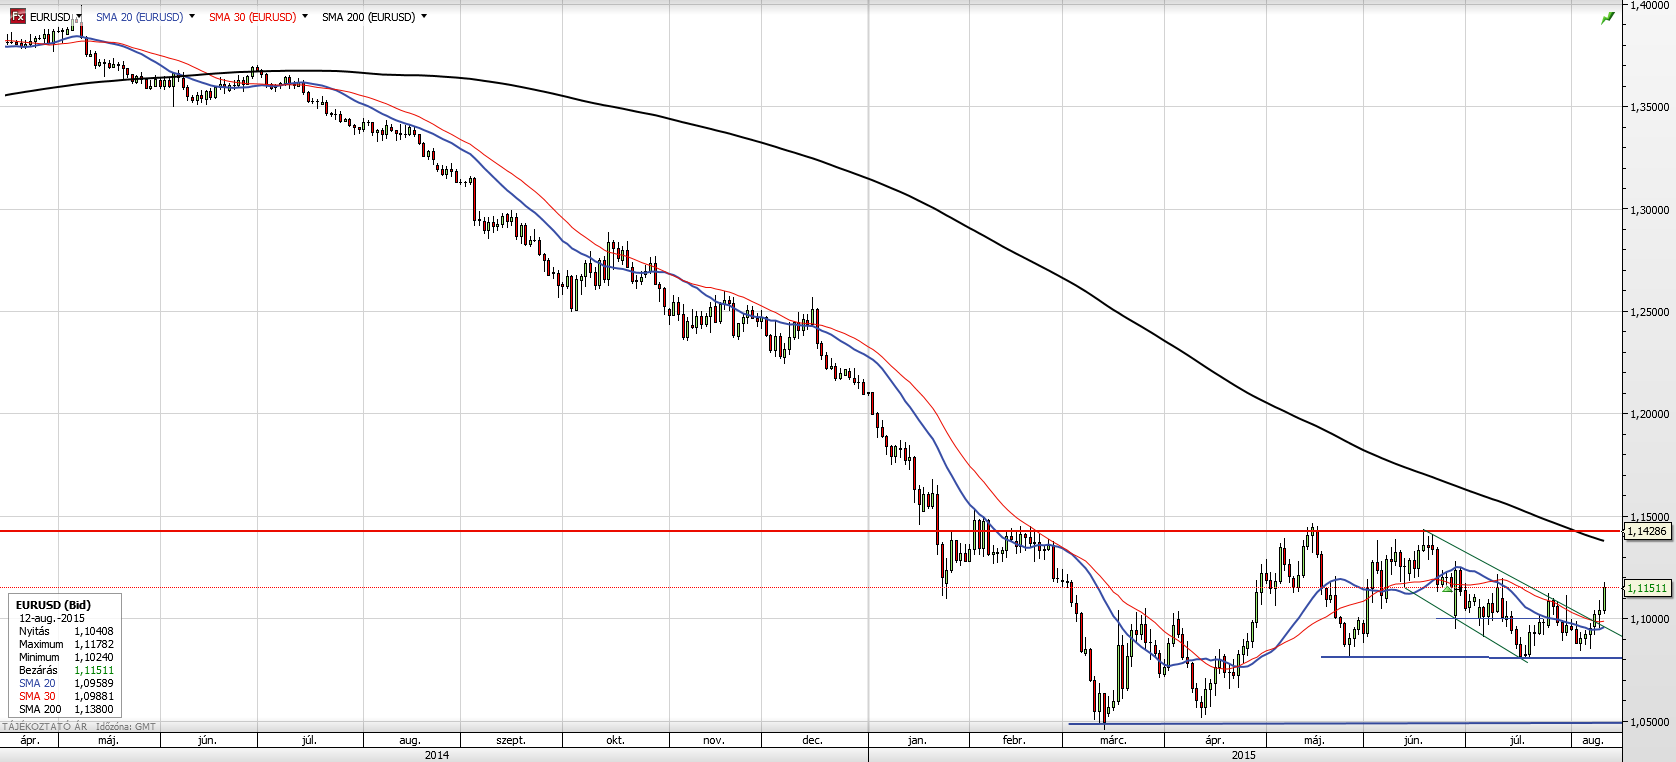Click the red horizontal line price tag 1,14286
The width and height of the screenshot is (1676, 762).
[1647, 531]
